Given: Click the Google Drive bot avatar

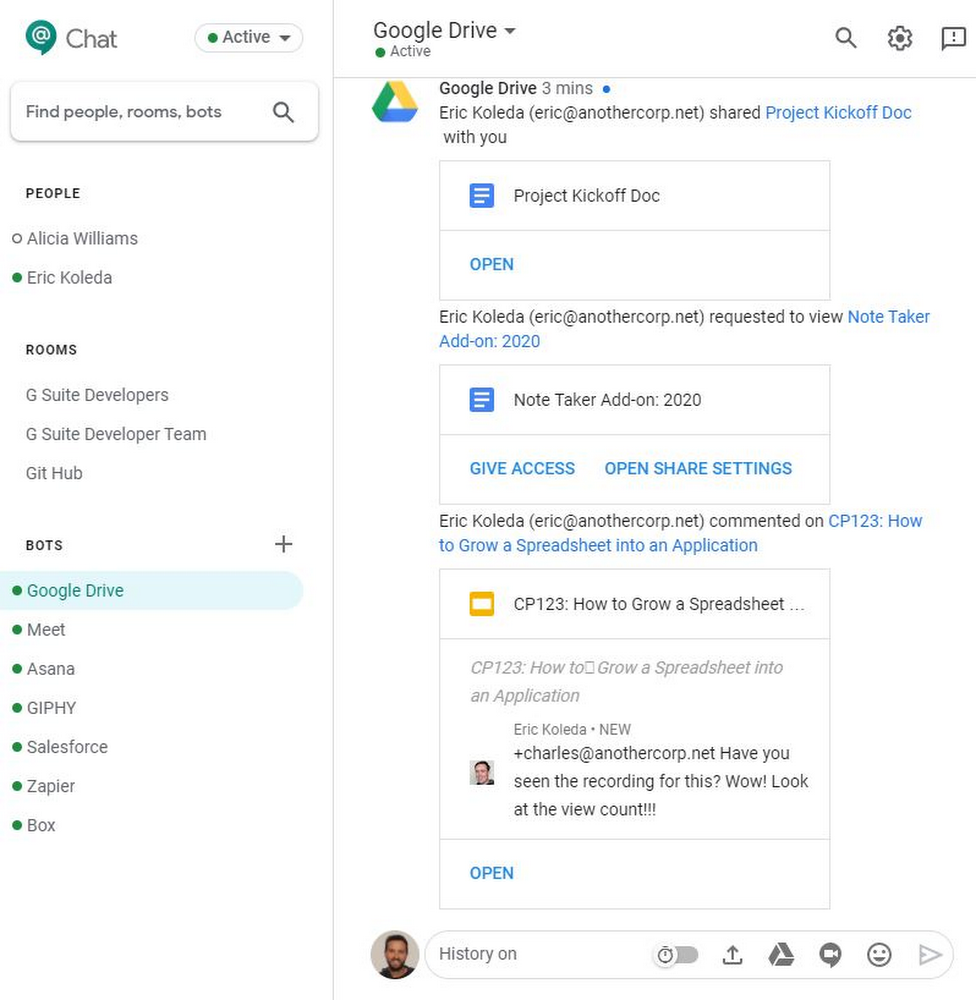Looking at the screenshot, I should pos(395,102).
